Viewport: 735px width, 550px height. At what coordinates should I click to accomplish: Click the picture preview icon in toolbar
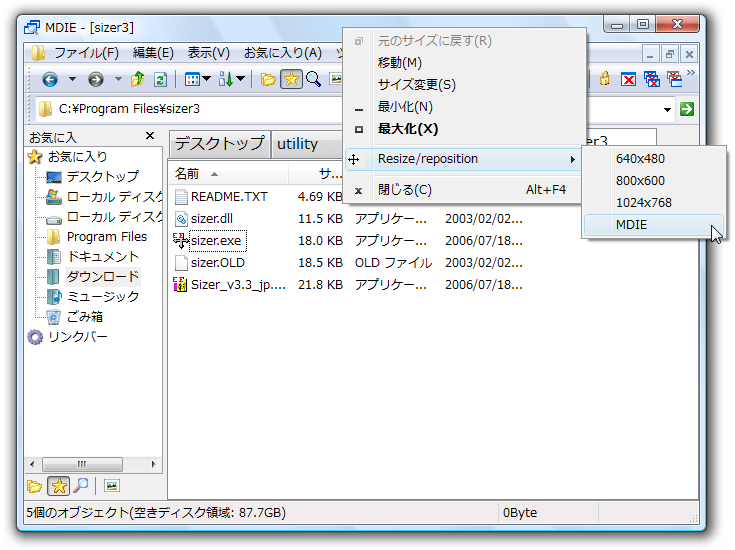pos(336,79)
